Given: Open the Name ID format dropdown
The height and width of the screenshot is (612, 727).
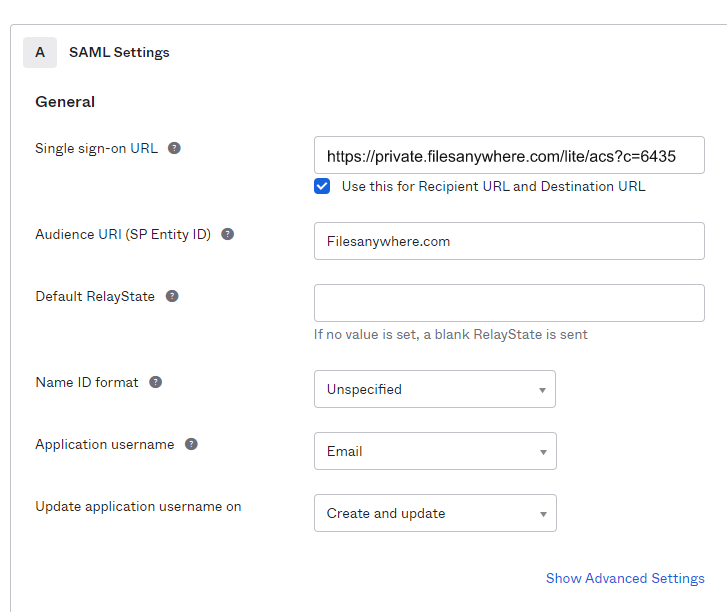Looking at the screenshot, I should coord(435,389).
